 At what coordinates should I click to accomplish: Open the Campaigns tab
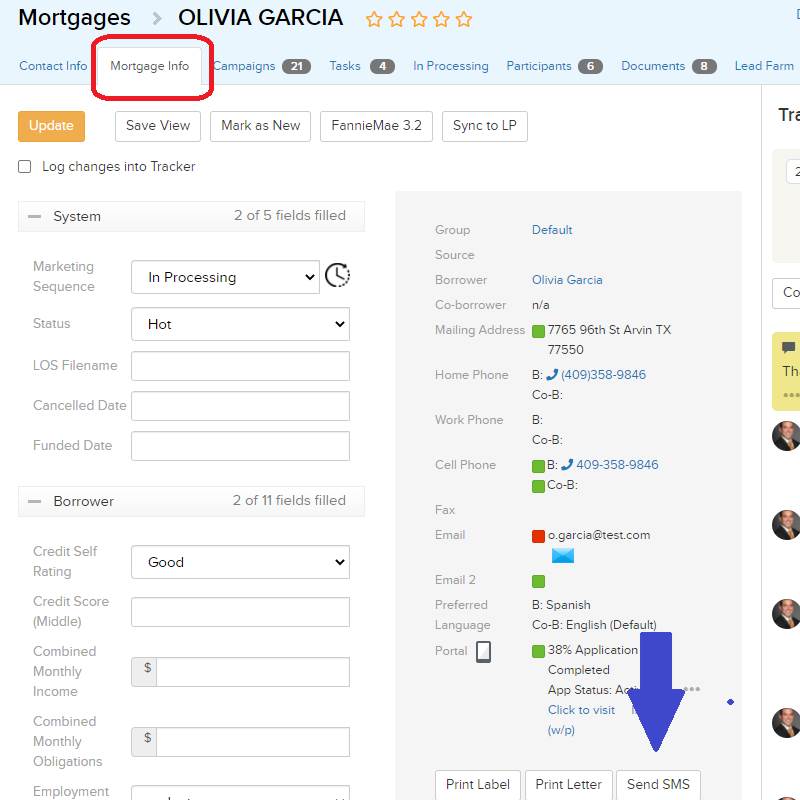coord(261,66)
